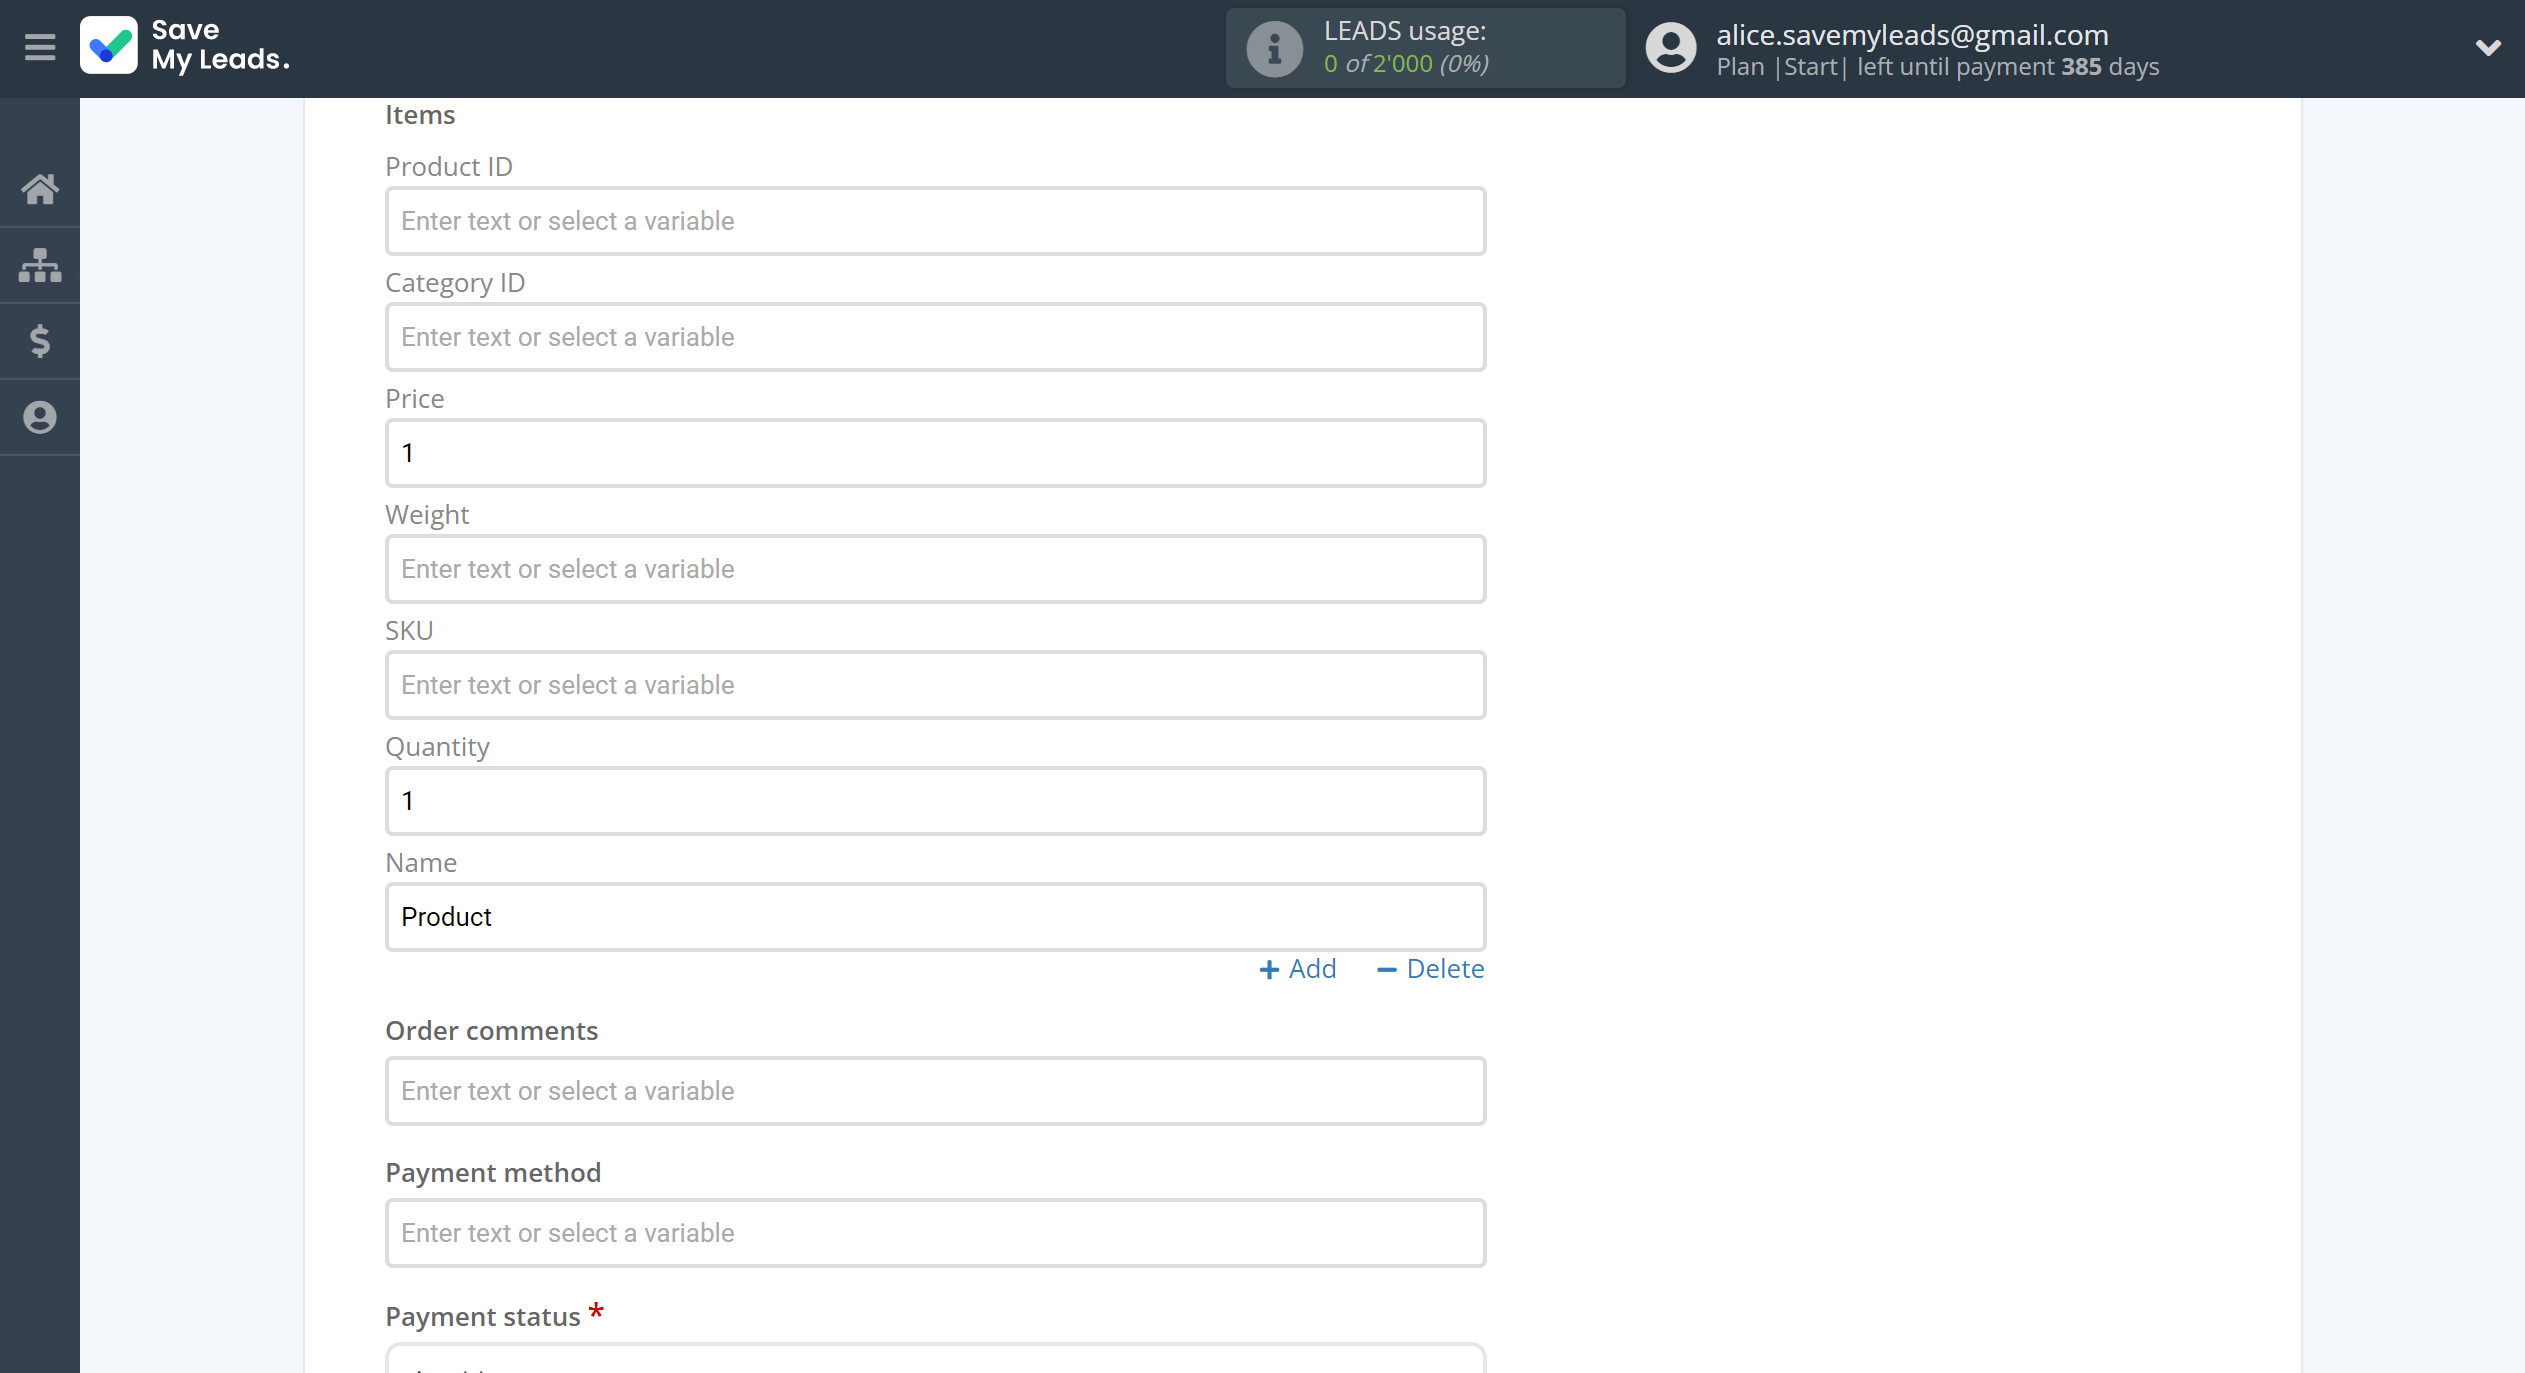Click the alice.savemyleads@gmail.com account email
This screenshot has height=1373, width=2525.
[x=1912, y=35]
